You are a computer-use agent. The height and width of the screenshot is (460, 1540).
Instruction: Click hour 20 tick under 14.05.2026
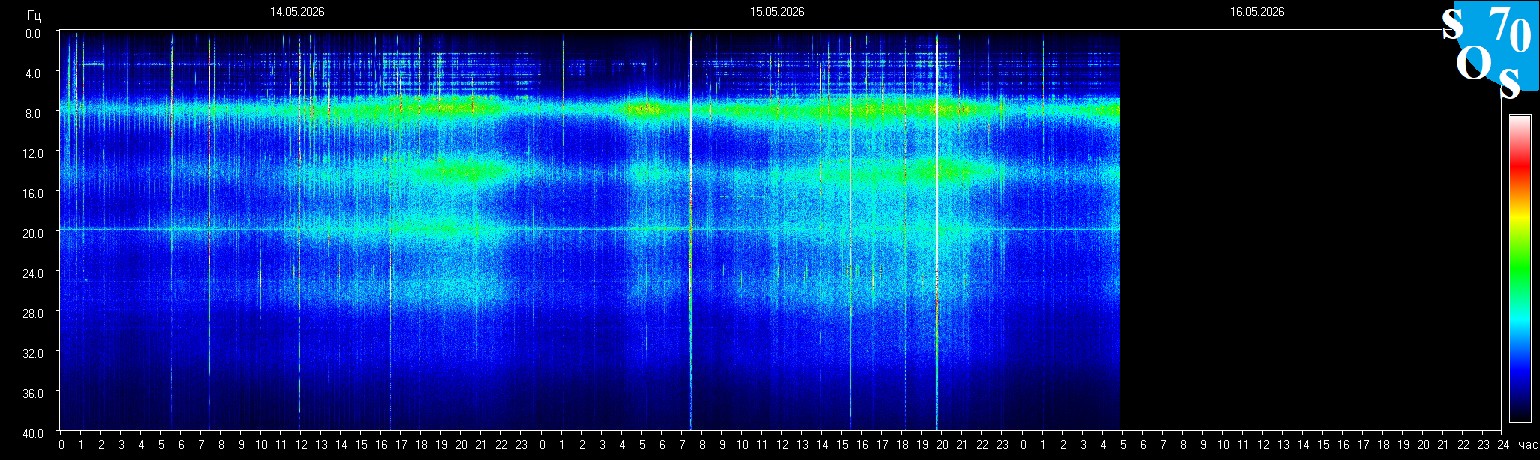pos(461,444)
